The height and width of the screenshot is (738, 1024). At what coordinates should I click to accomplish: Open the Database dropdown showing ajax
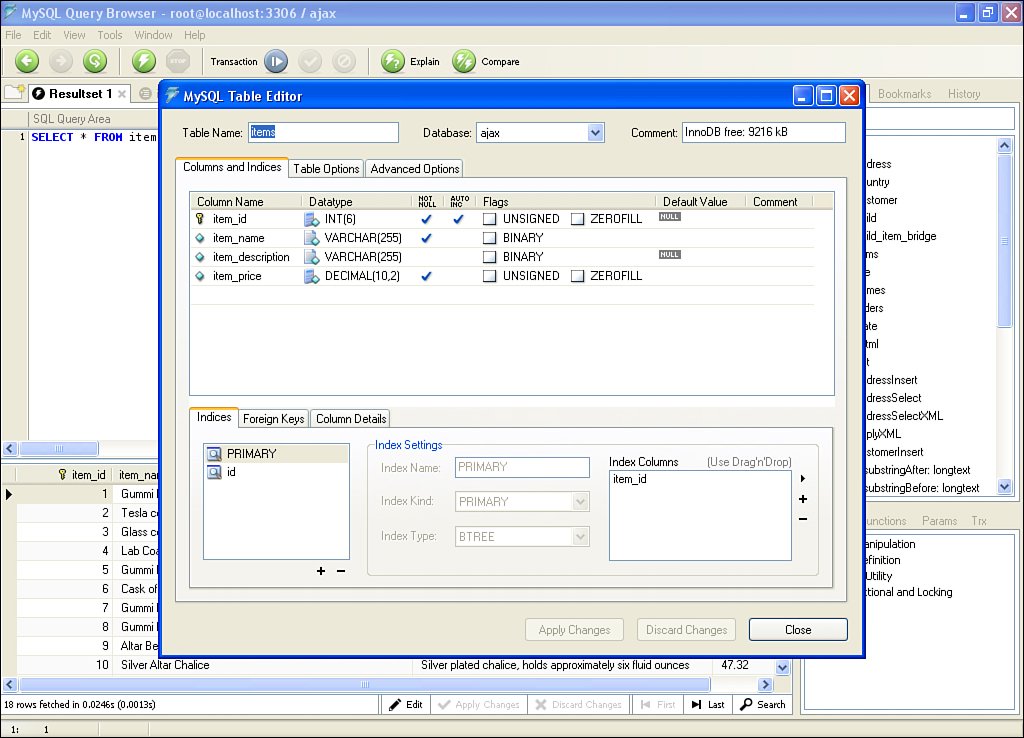coord(595,133)
